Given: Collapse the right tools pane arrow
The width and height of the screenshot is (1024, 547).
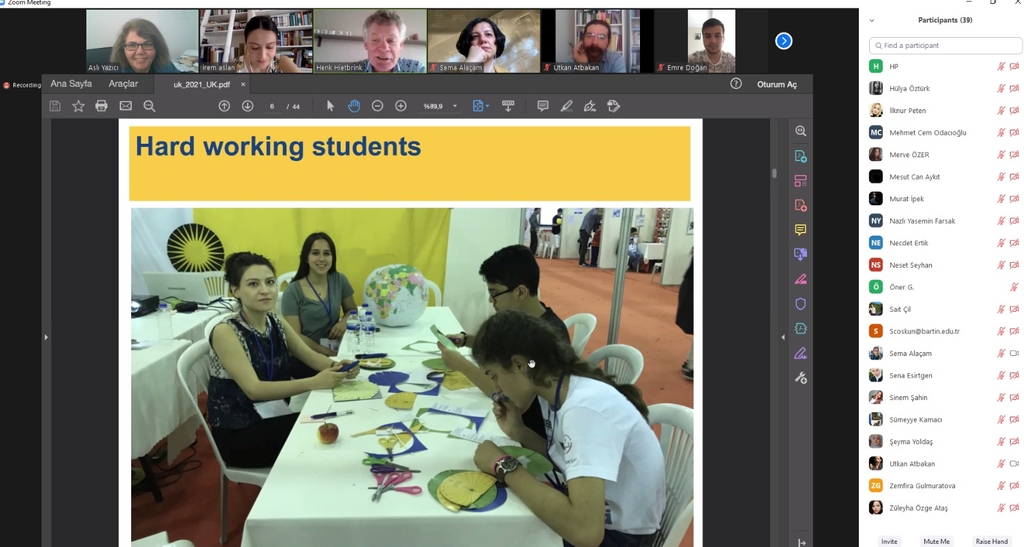Looking at the screenshot, I should 783,337.
